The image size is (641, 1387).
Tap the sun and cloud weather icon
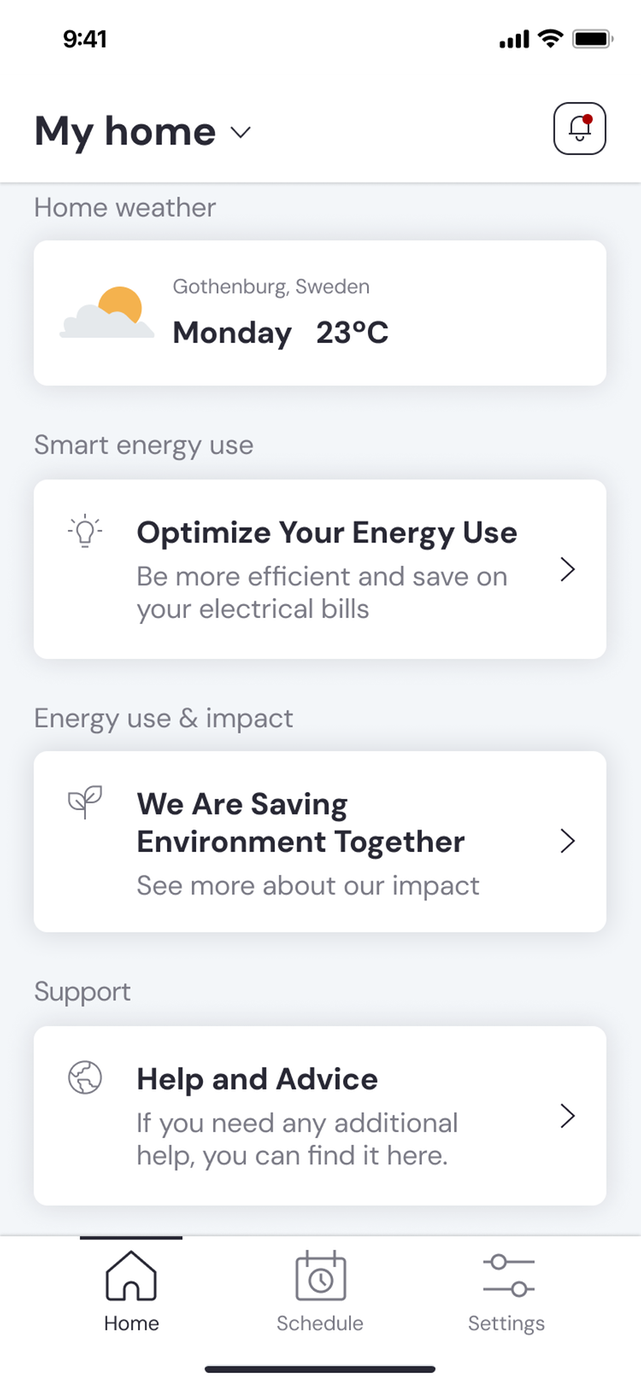(107, 313)
